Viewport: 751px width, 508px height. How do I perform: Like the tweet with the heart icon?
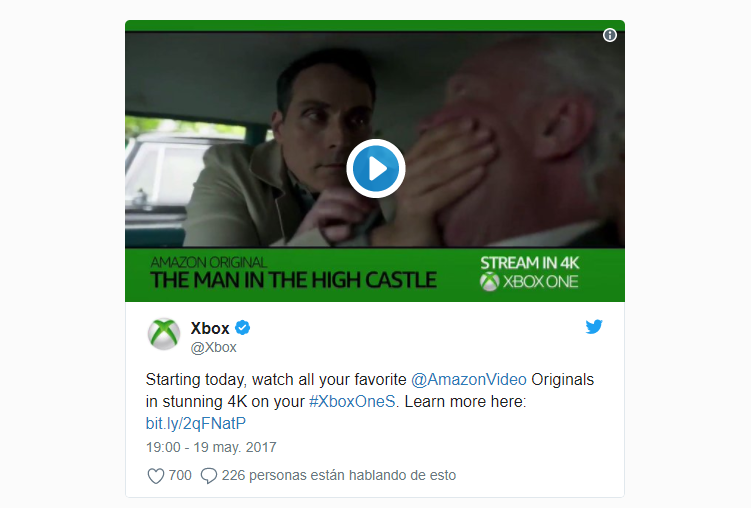(x=155, y=475)
